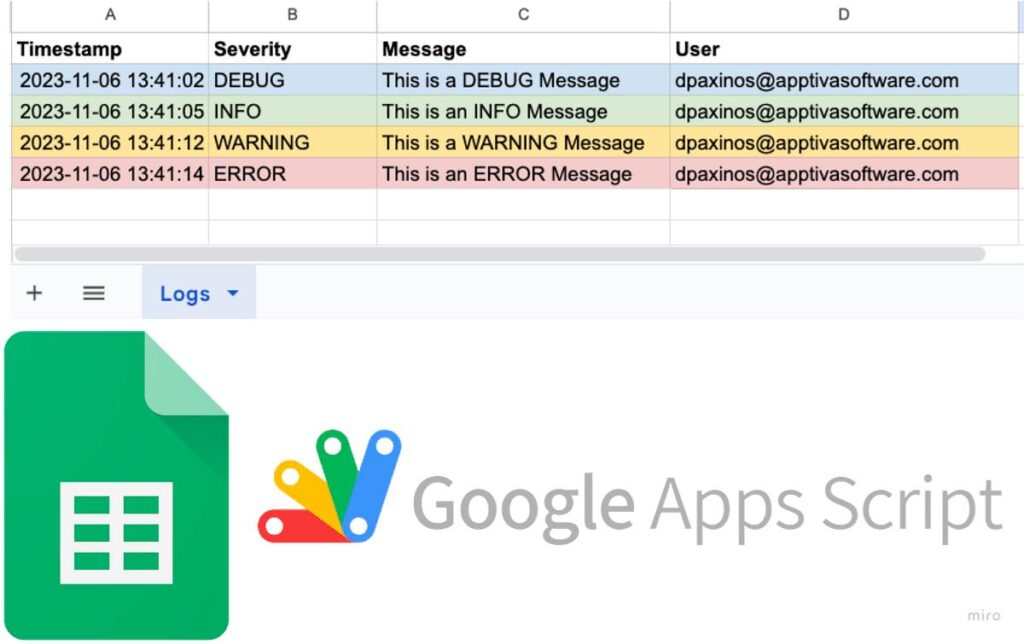Image resolution: width=1024 pixels, height=644 pixels.
Task: Select the 2023-11-06 13:41:14 timestamp cell
Action: click(x=110, y=174)
